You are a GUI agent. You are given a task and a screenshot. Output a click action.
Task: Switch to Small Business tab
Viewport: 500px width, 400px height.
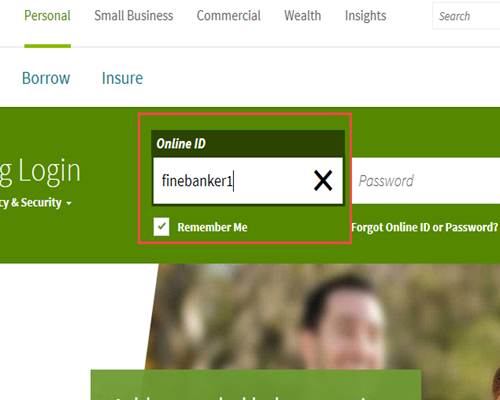[x=134, y=16]
